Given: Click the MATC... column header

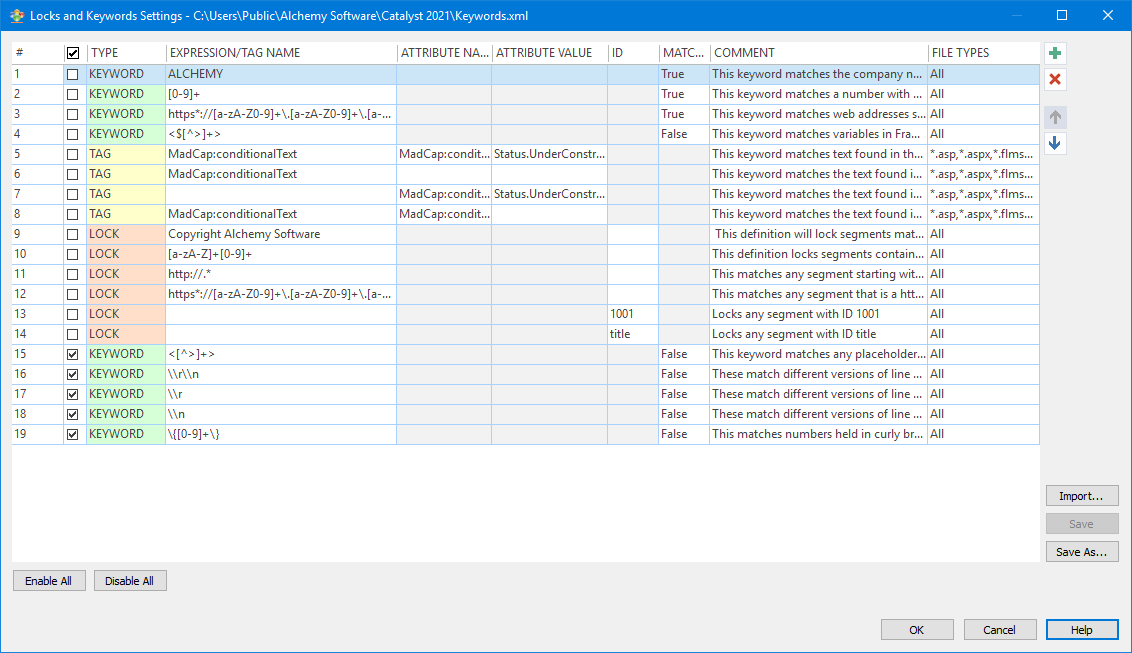Looking at the screenshot, I should tap(684, 53).
